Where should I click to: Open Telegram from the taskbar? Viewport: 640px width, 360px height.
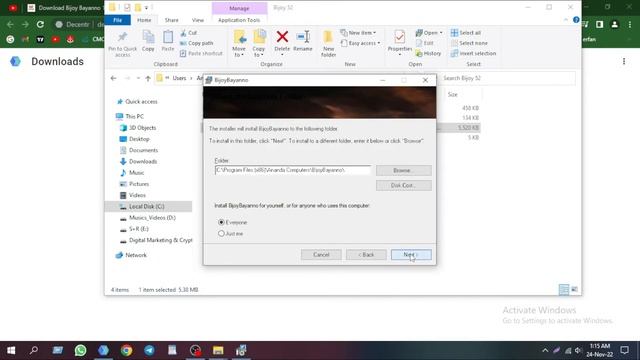point(149,350)
